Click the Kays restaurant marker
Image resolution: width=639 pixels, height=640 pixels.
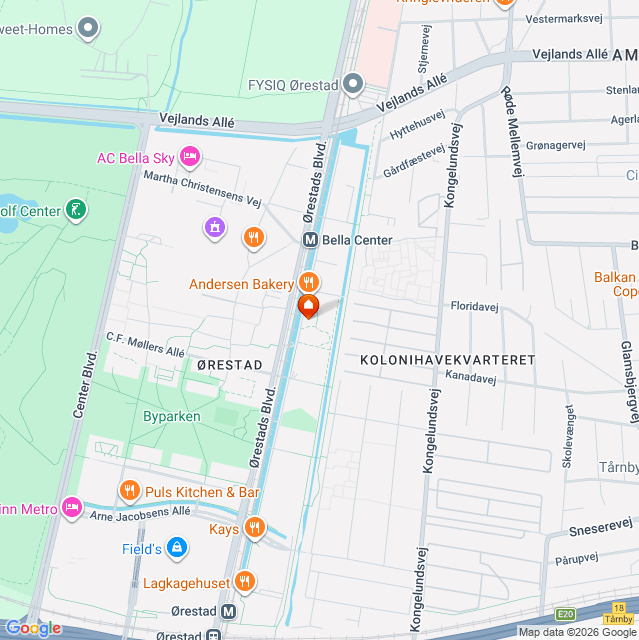(255, 528)
